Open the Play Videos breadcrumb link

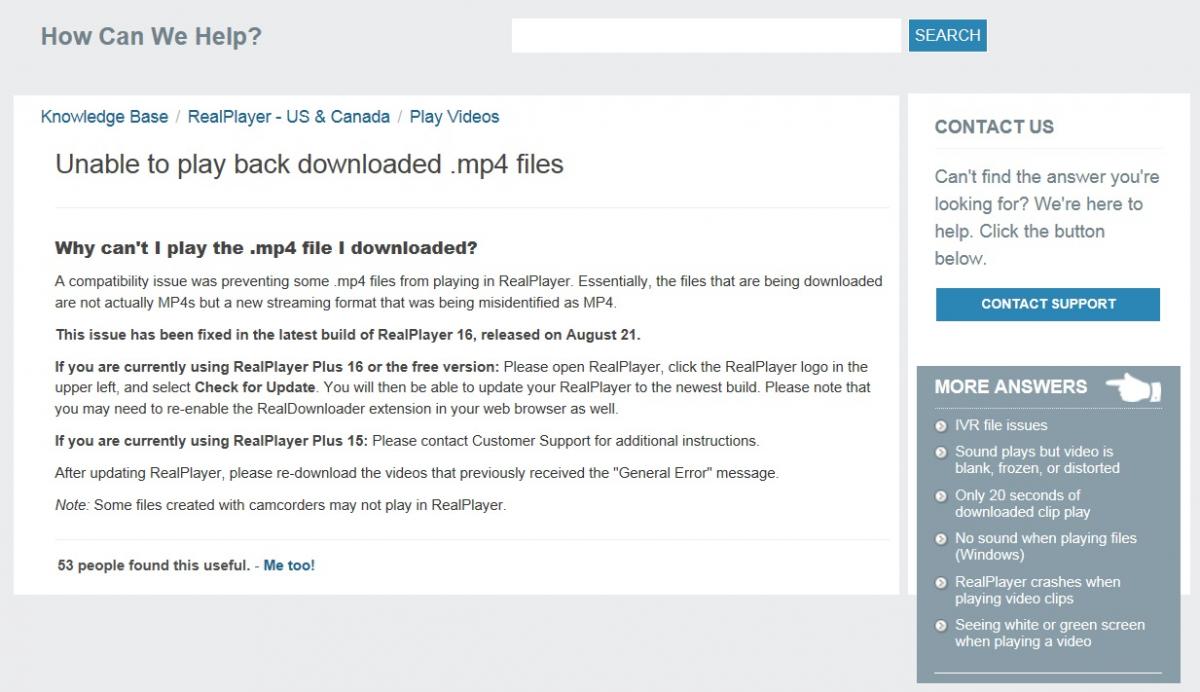(454, 117)
